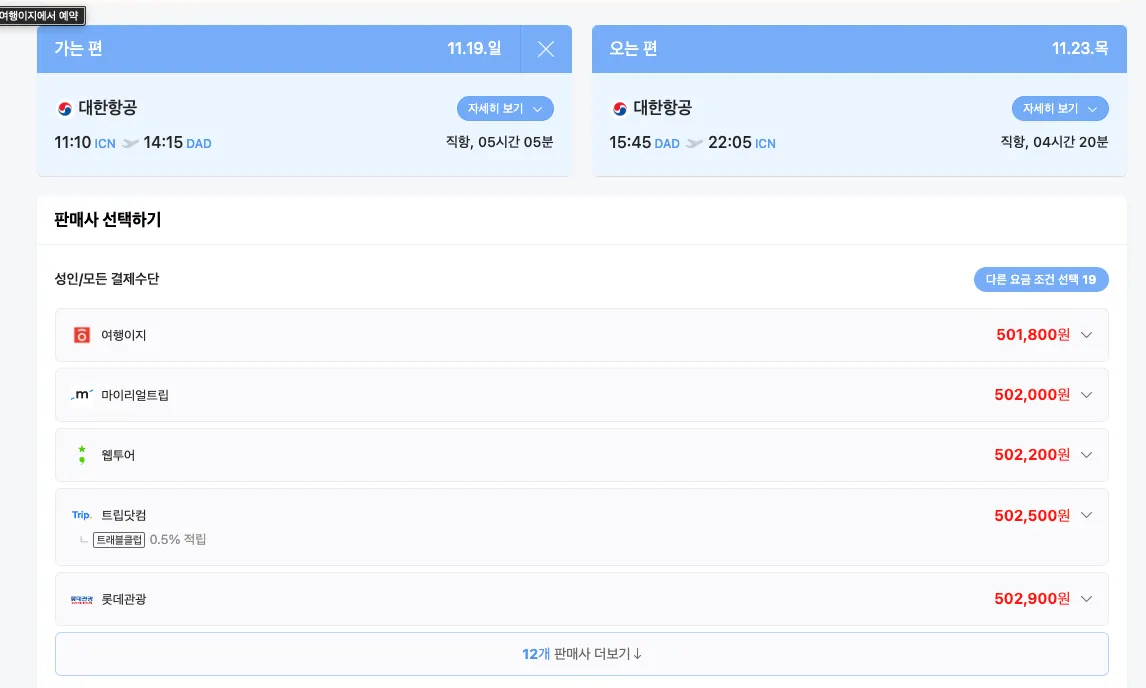Click the 웹투어 seller logo icon
The width and height of the screenshot is (1146, 688).
coord(82,455)
